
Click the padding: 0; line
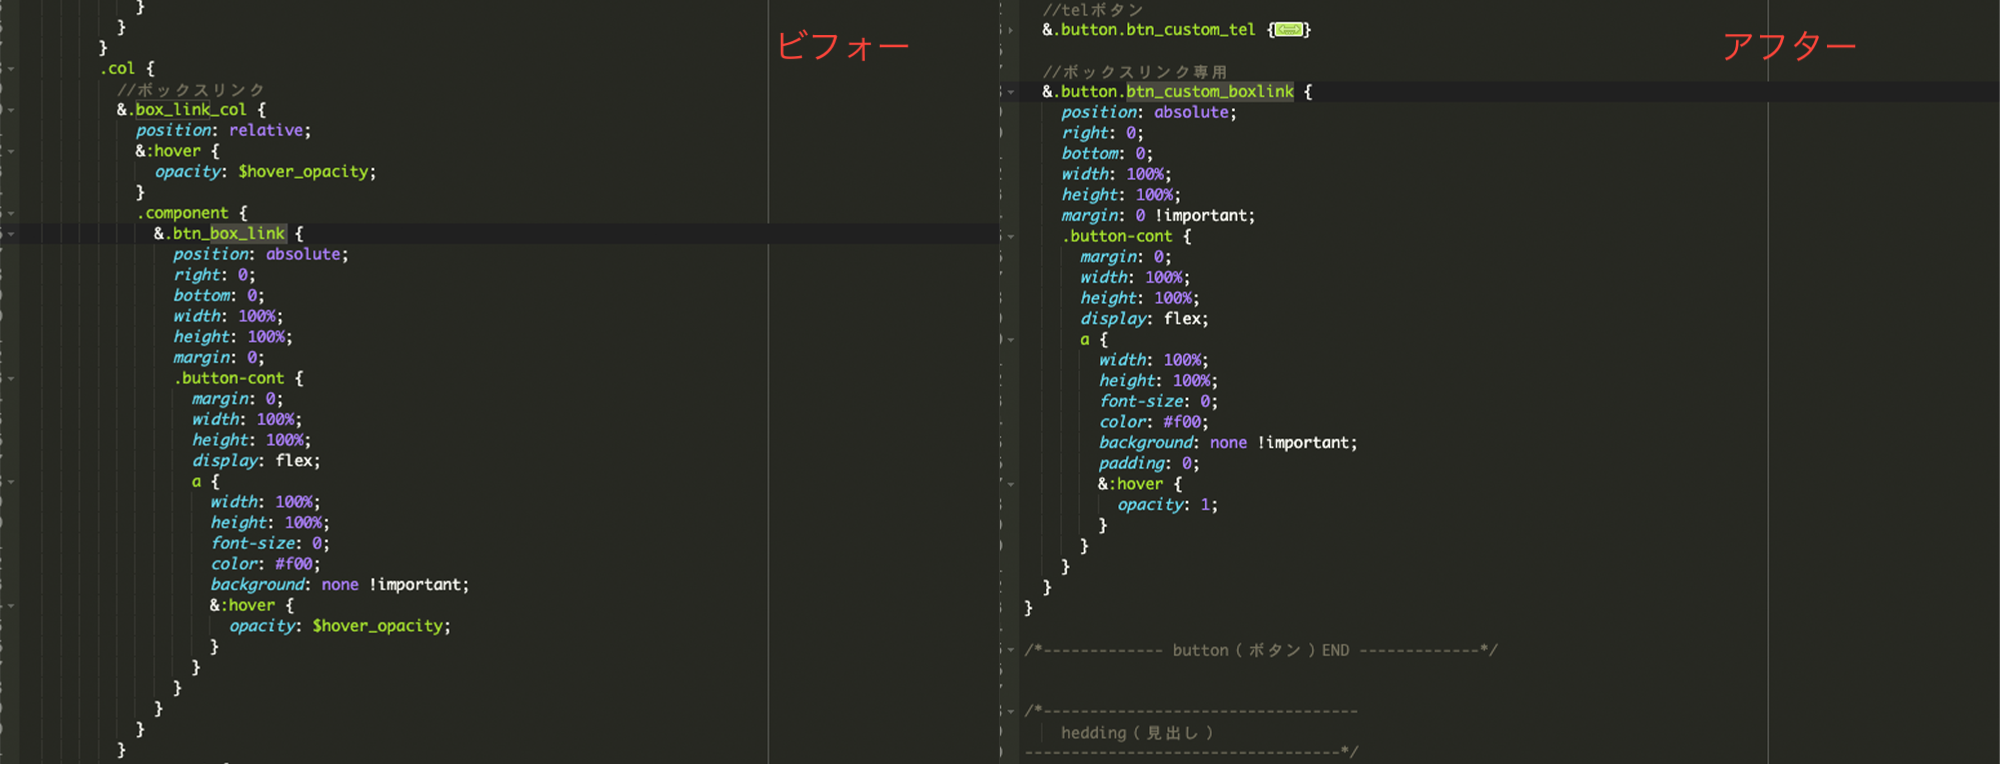click(1149, 463)
